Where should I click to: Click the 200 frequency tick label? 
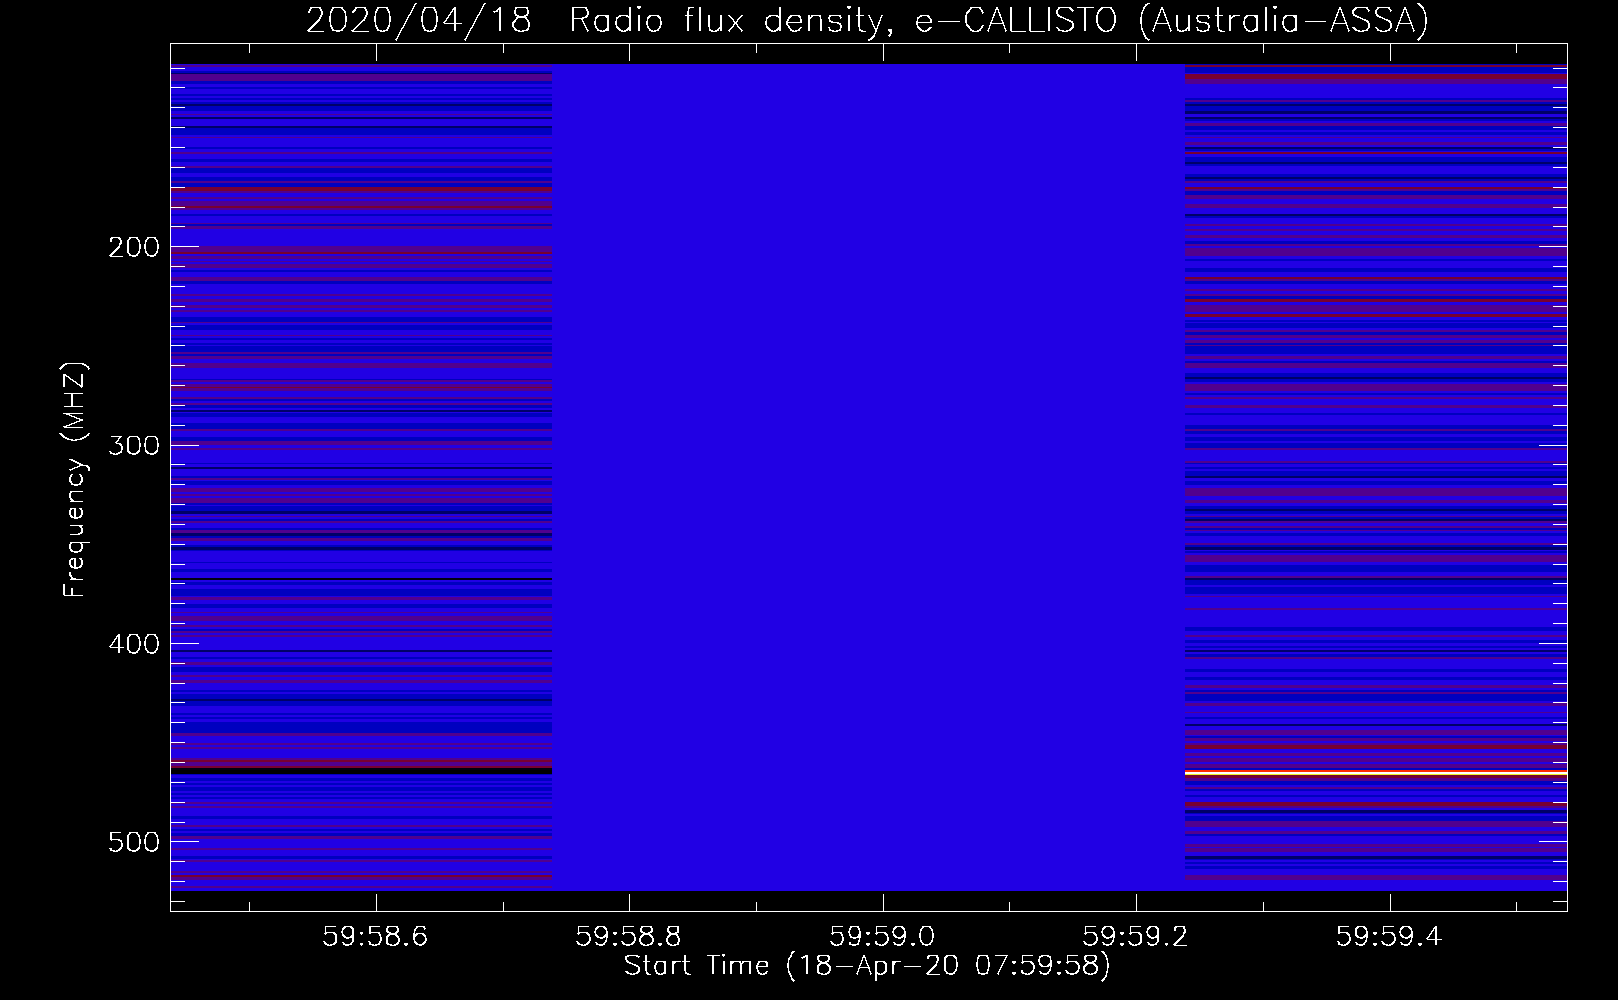(x=134, y=247)
